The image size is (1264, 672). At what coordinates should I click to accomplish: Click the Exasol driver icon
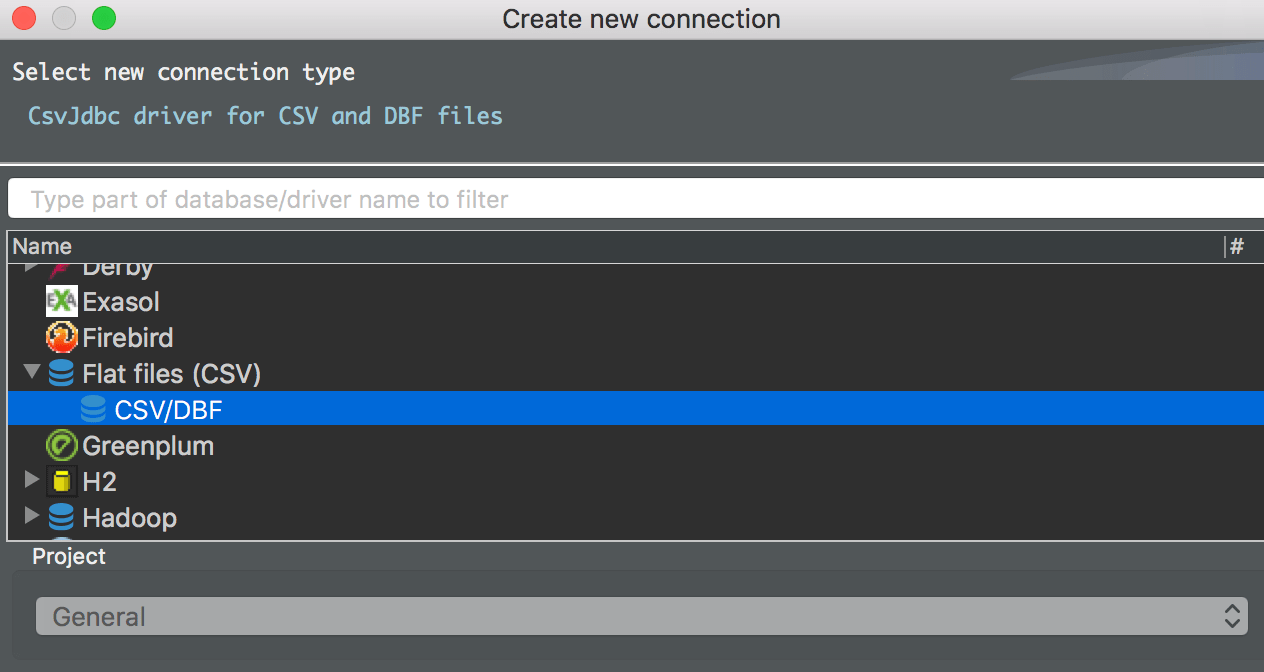click(x=61, y=301)
